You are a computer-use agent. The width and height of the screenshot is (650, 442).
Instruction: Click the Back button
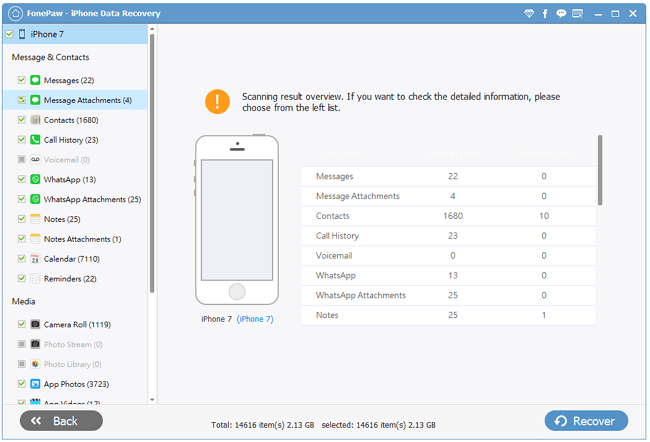pos(61,420)
